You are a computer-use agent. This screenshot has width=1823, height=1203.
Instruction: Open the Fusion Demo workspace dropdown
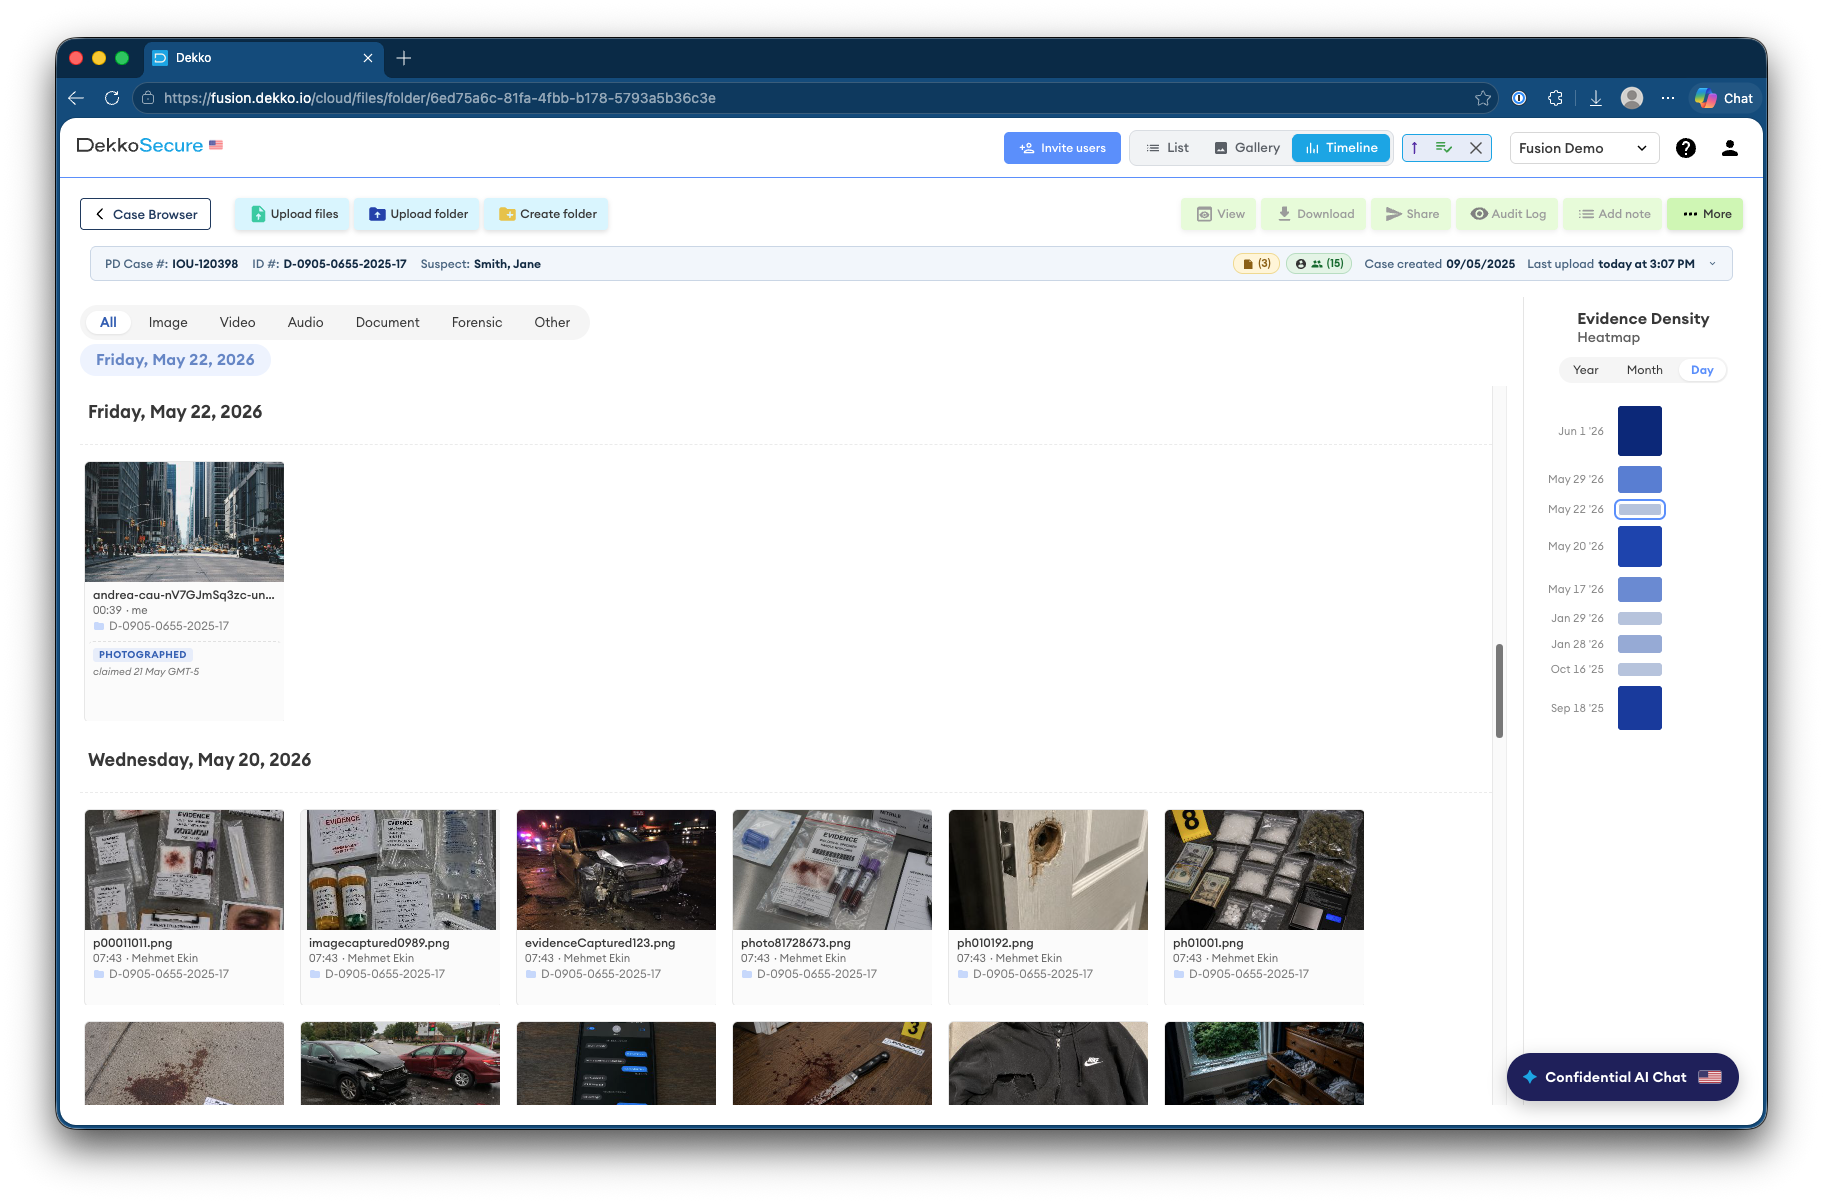(x=1584, y=148)
